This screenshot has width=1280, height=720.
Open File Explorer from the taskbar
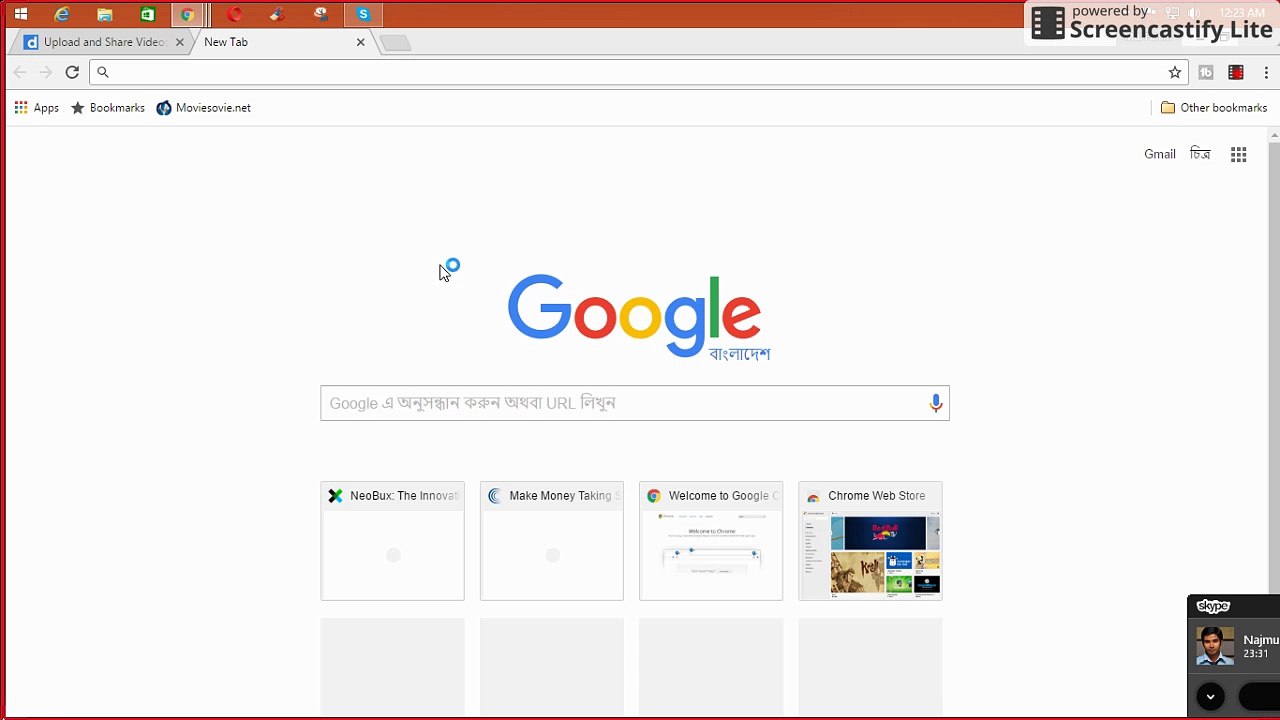tap(105, 15)
